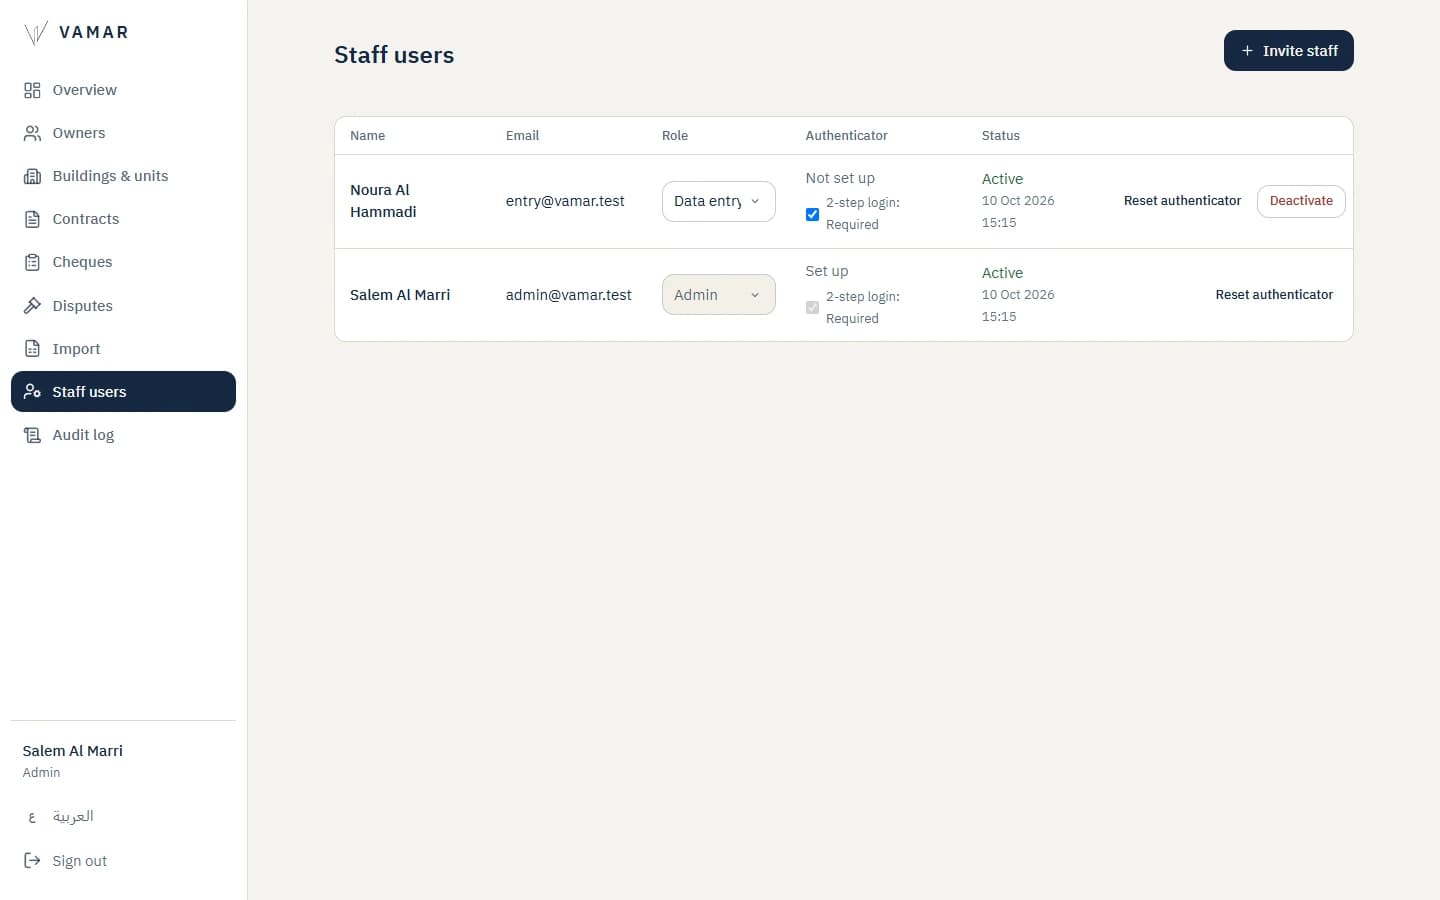
Task: Open the Owners section
Action: pos(123,133)
